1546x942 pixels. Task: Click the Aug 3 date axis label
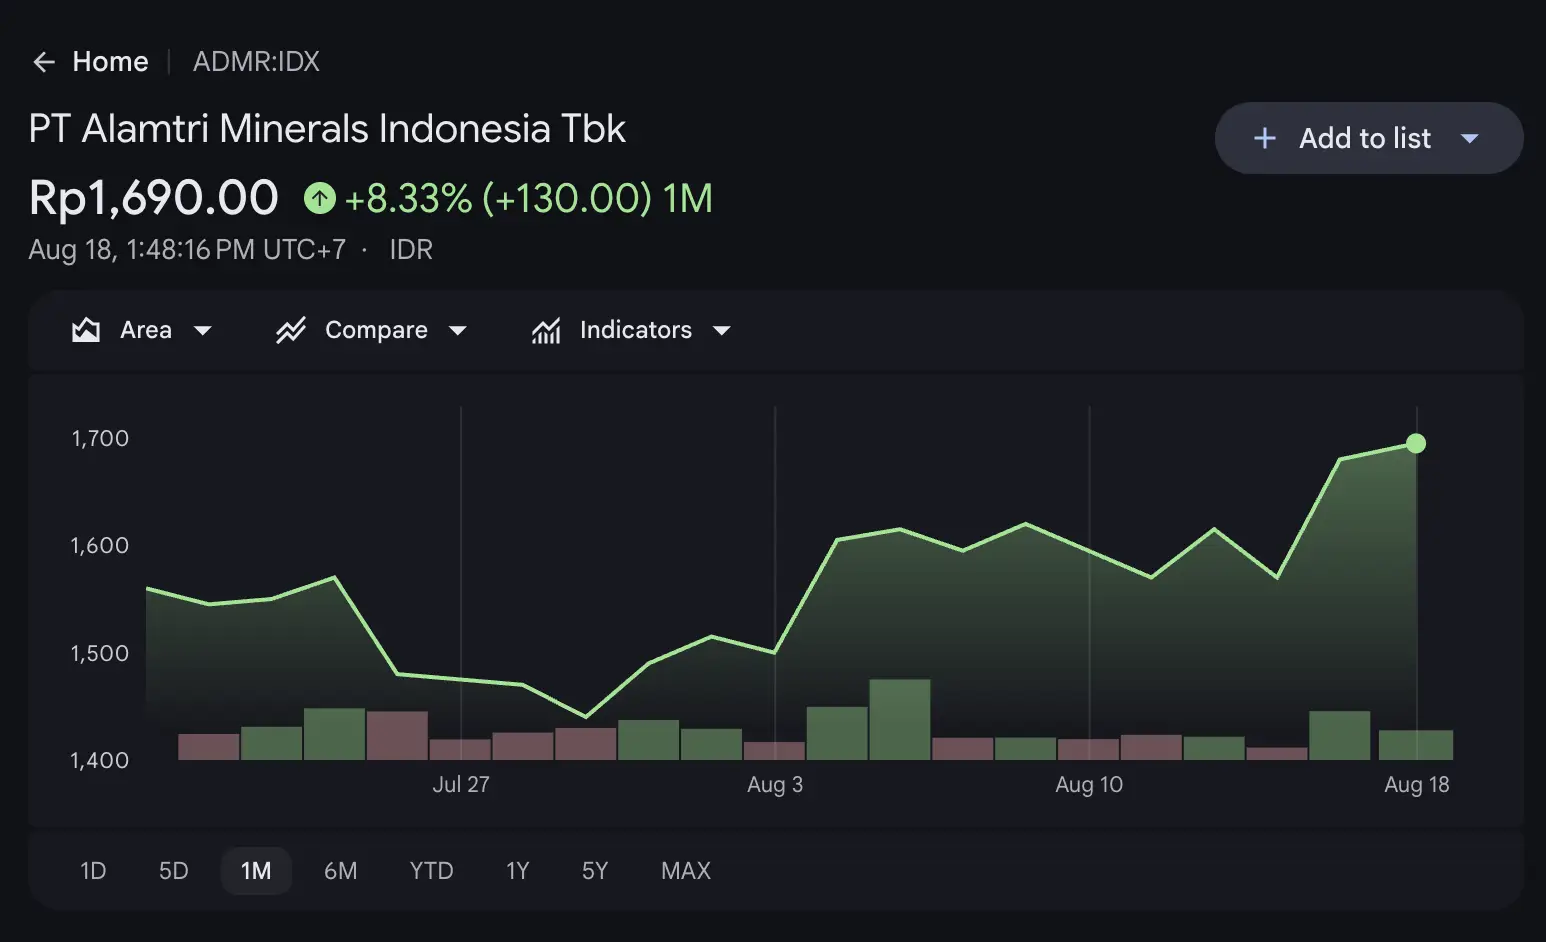pyautogui.click(x=775, y=785)
